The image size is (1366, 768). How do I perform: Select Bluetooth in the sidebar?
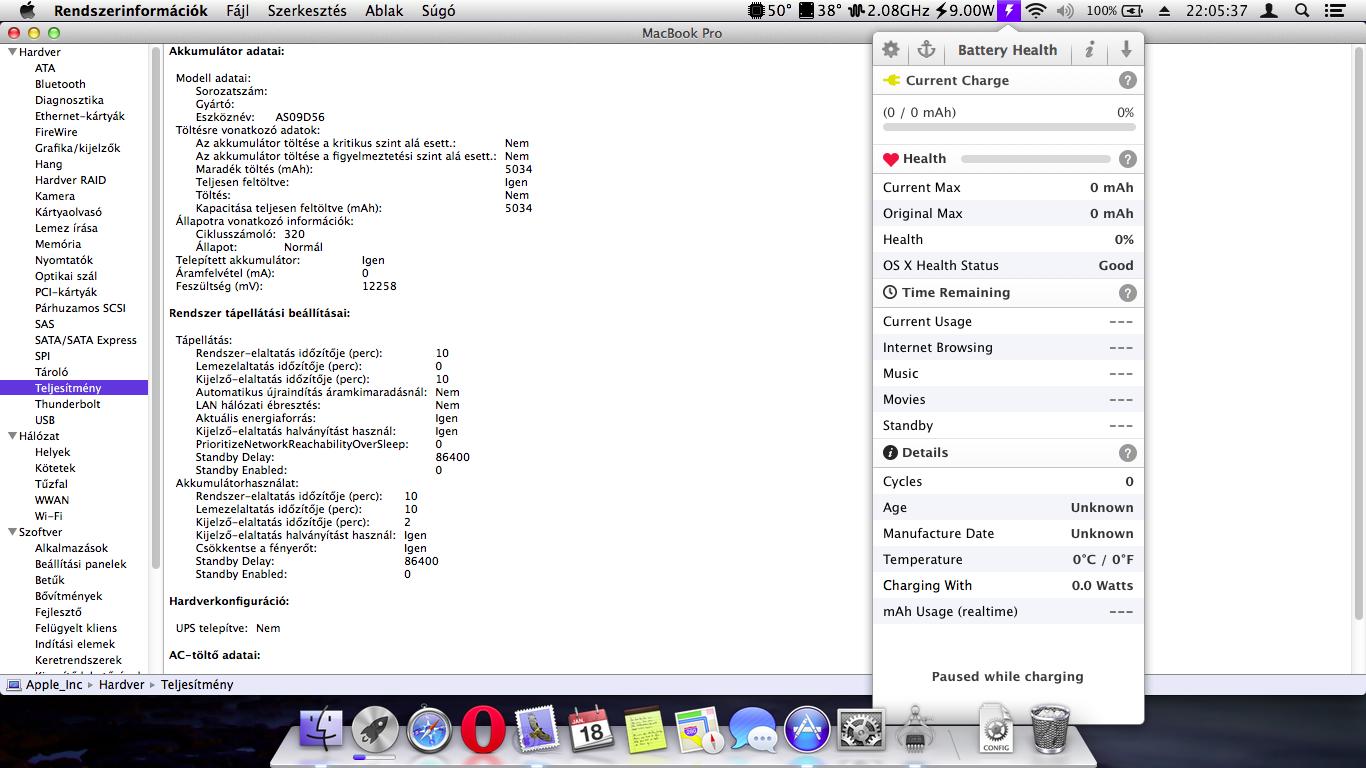click(x=60, y=84)
